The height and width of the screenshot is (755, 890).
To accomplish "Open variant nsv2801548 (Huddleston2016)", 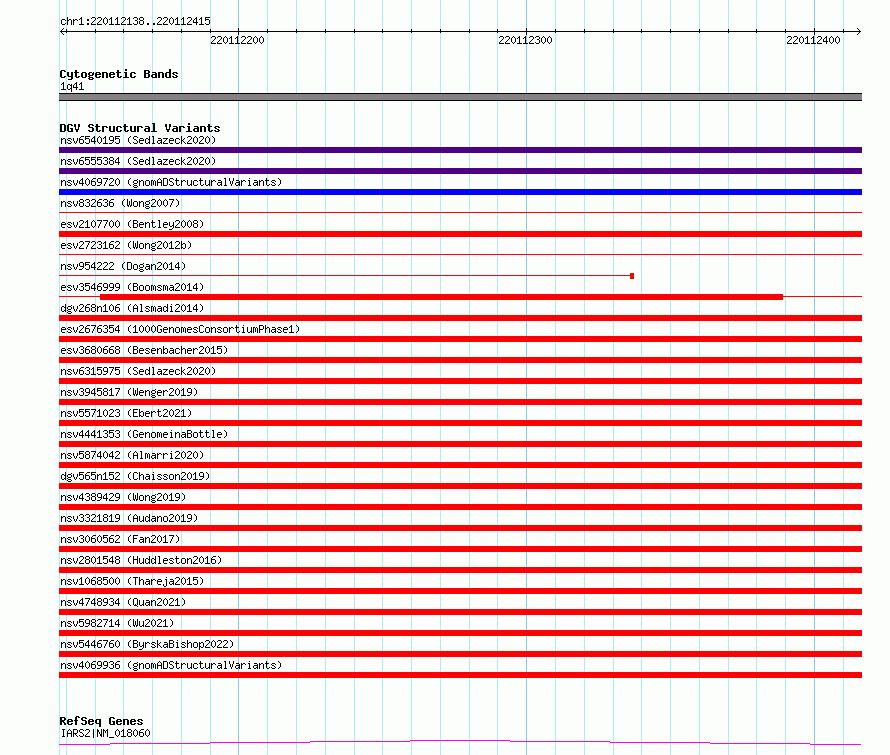I will click(141, 560).
